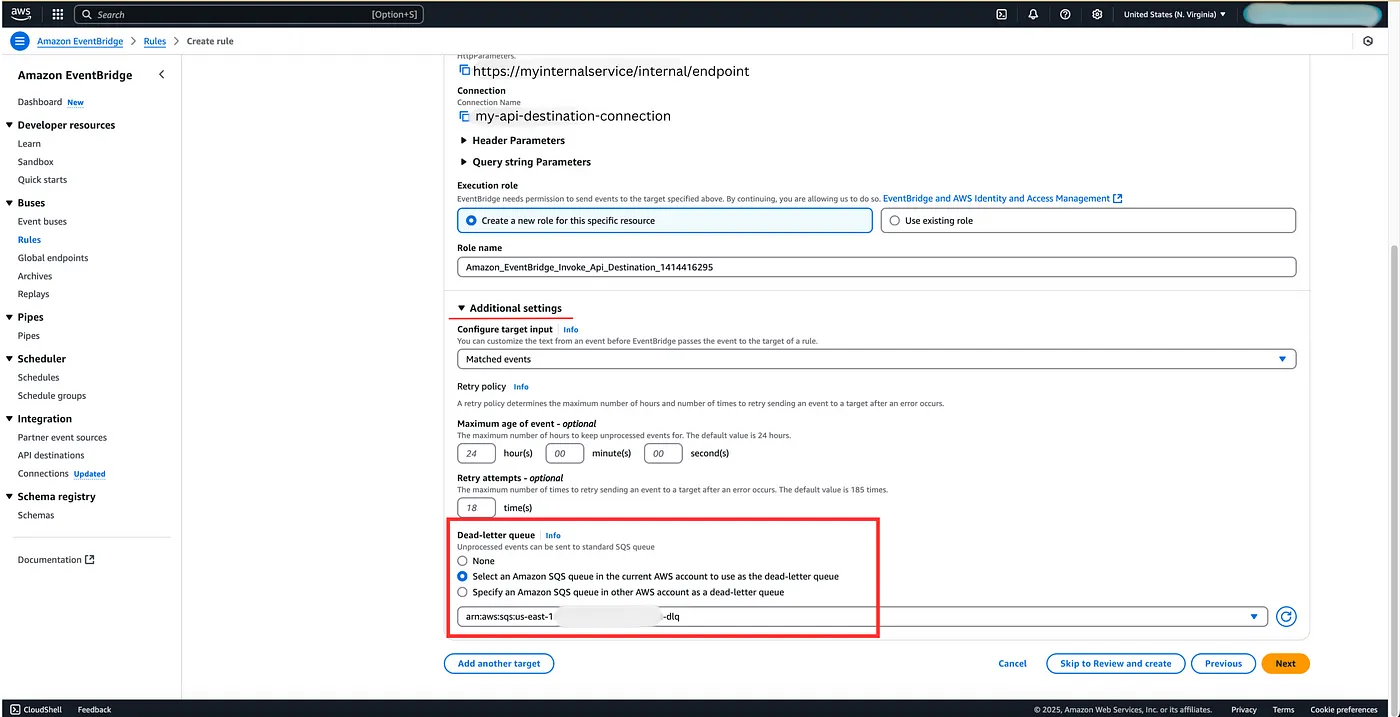
Task: Click the Role name input field
Action: coord(877,267)
